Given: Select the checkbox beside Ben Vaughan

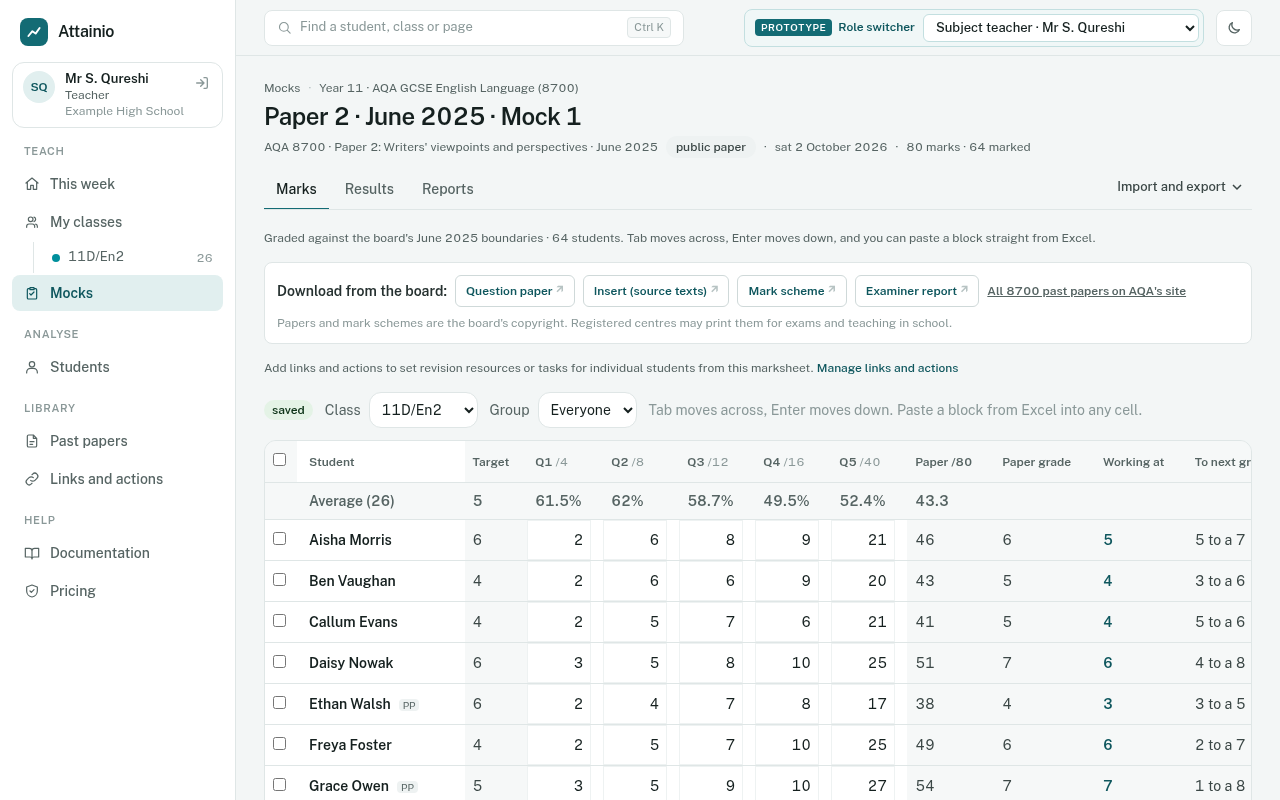Looking at the screenshot, I should pyautogui.click(x=280, y=580).
